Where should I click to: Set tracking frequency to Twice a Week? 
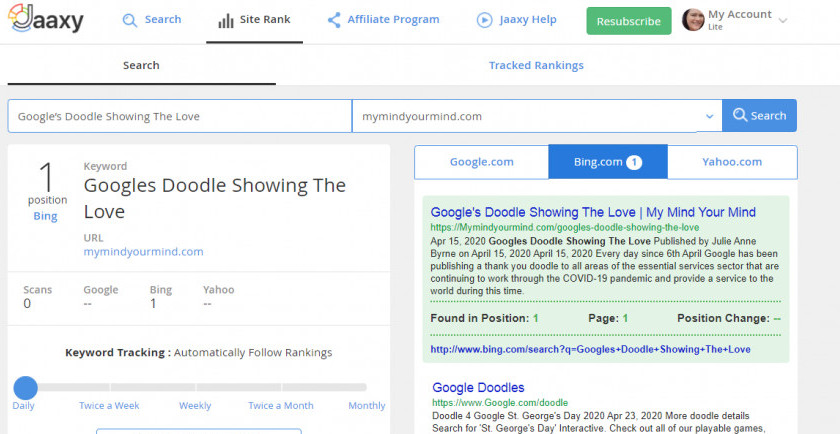point(109,406)
